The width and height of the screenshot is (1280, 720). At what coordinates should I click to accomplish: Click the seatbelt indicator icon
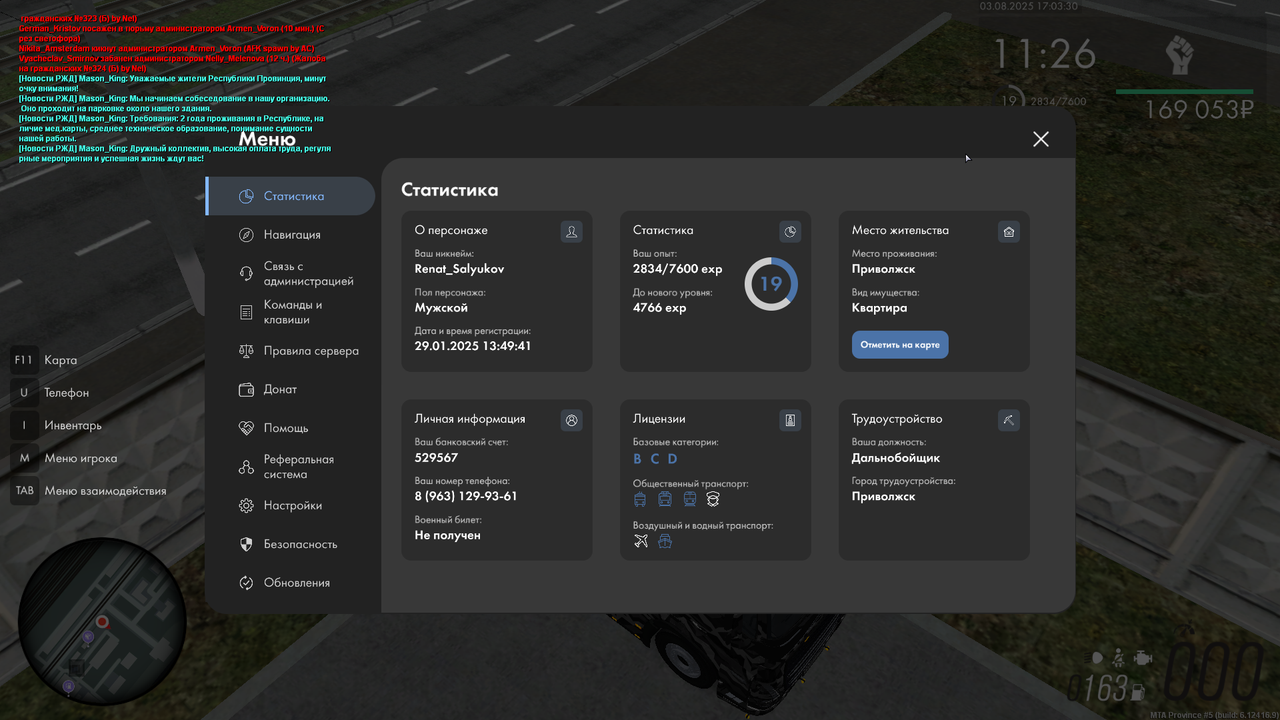[x=1119, y=658]
